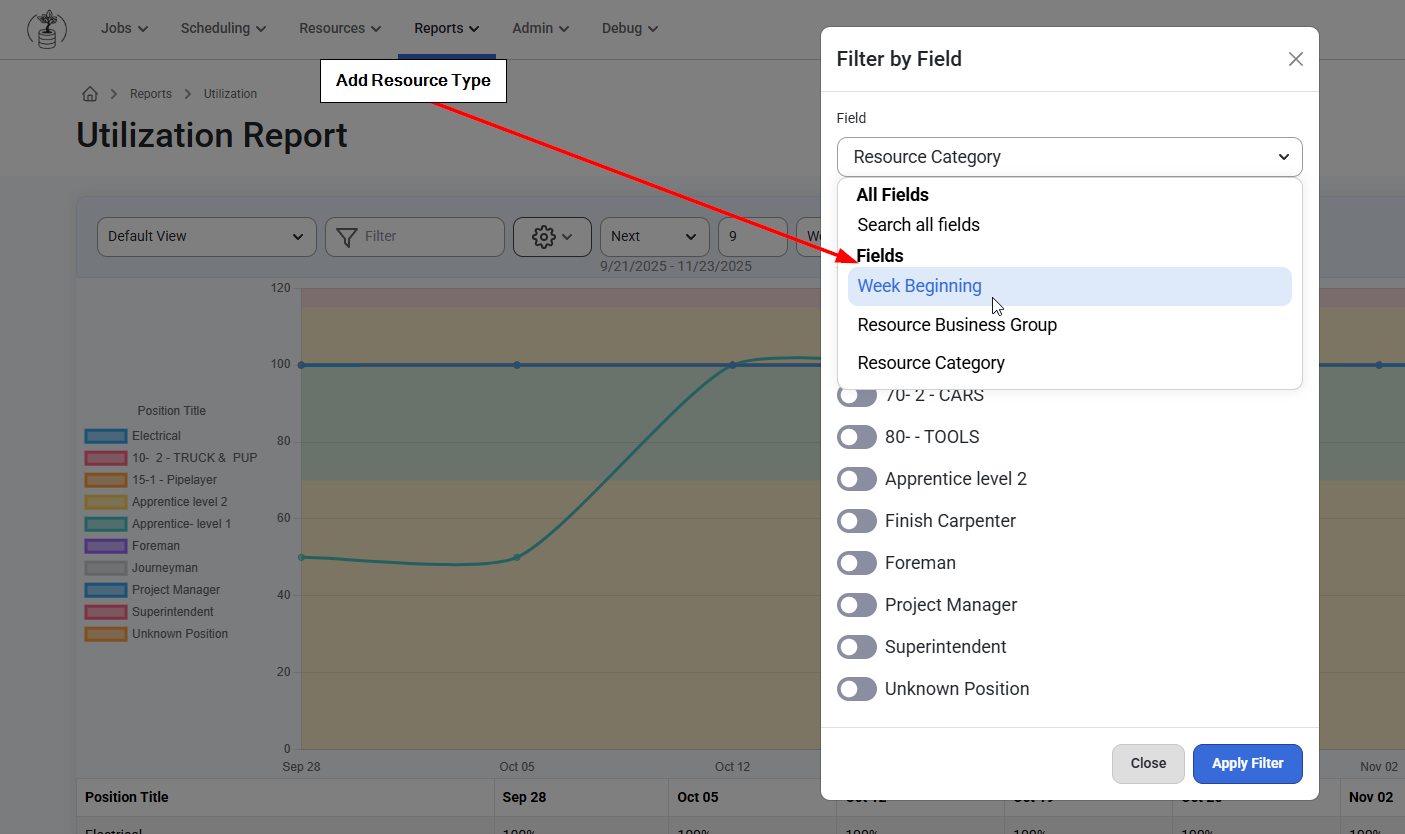Toggle the Unknown Position filter
This screenshot has height=834, width=1405.
pos(857,689)
